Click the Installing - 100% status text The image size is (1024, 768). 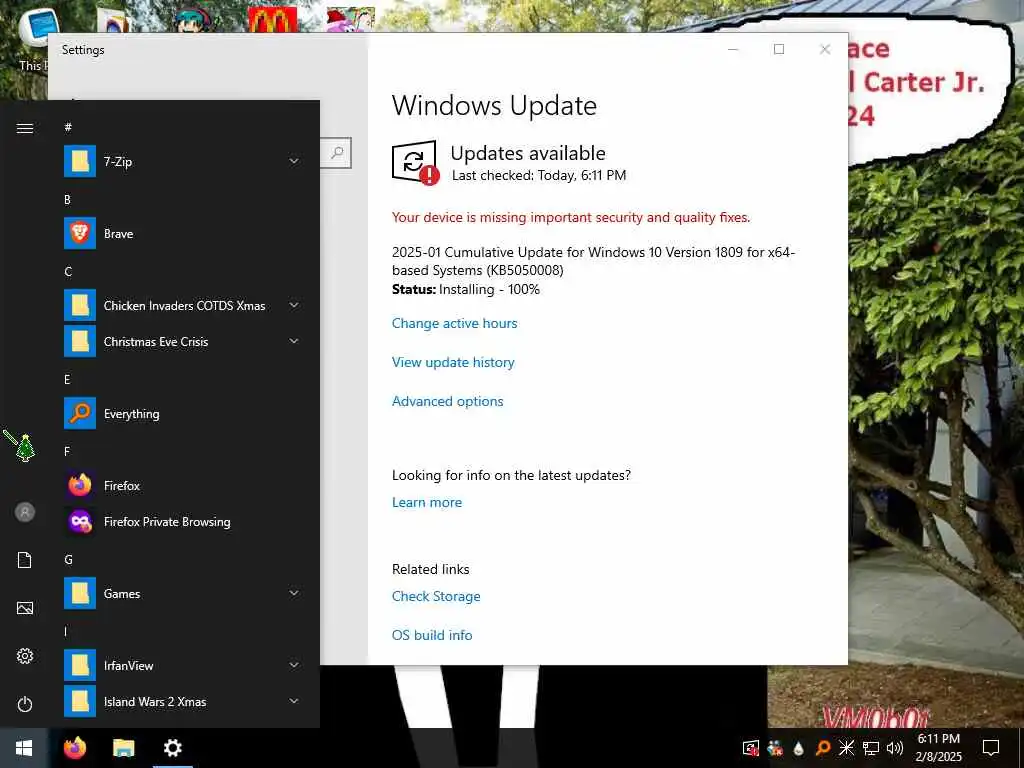click(x=489, y=289)
